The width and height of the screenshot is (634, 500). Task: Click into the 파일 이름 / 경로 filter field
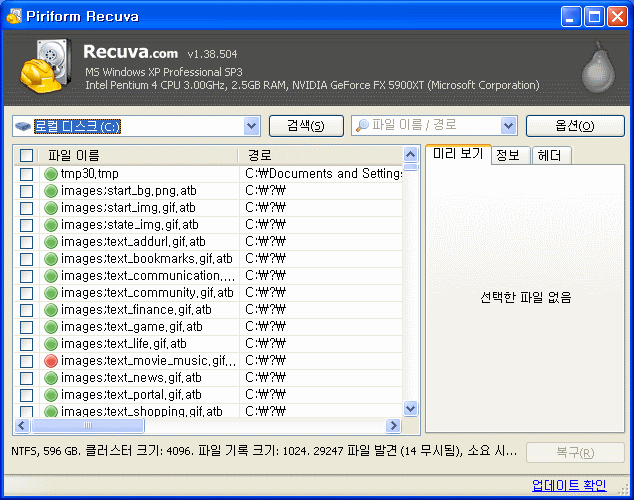click(434, 126)
